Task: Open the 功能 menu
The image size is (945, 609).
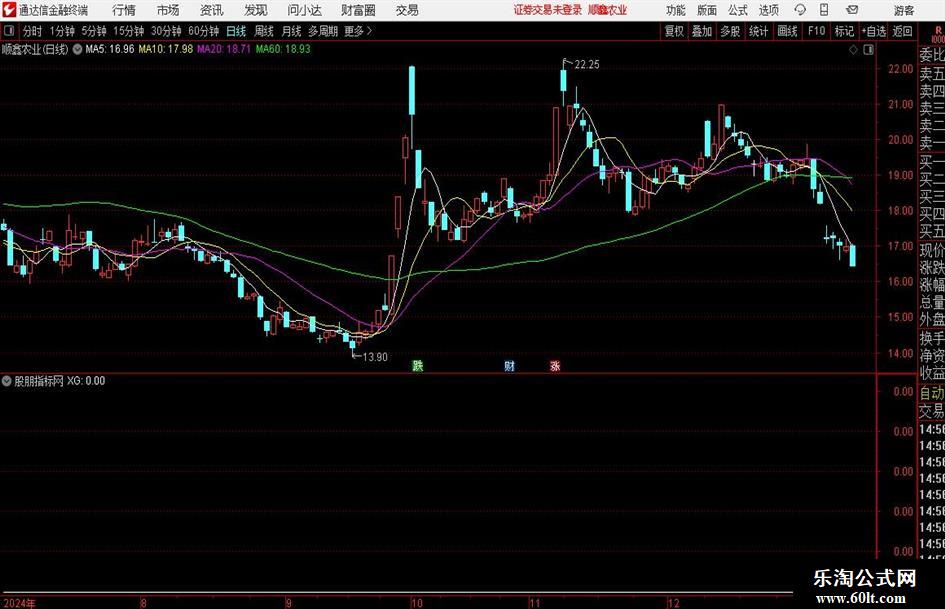Action: point(676,10)
